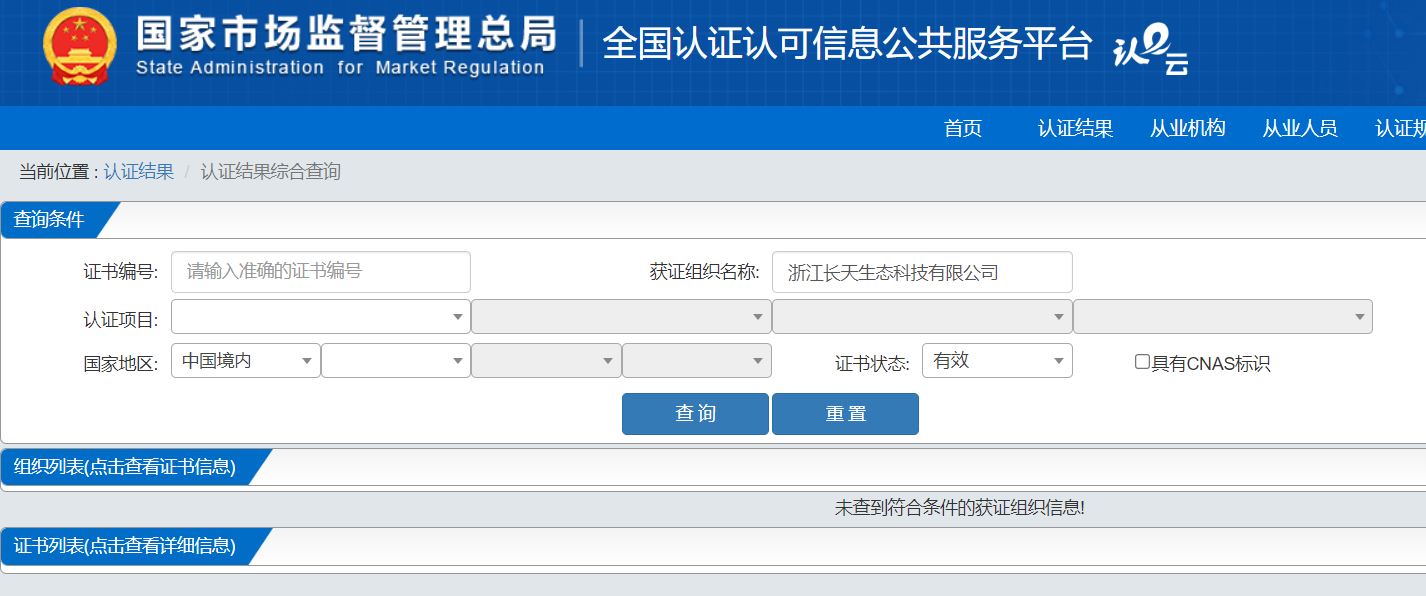Click the 证书编号 input field
Image resolution: width=1426 pixels, height=596 pixels.
[x=321, y=272]
